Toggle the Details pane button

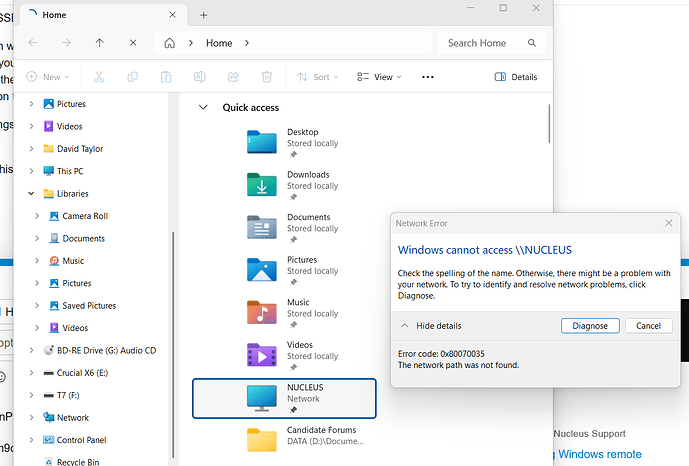[516, 77]
